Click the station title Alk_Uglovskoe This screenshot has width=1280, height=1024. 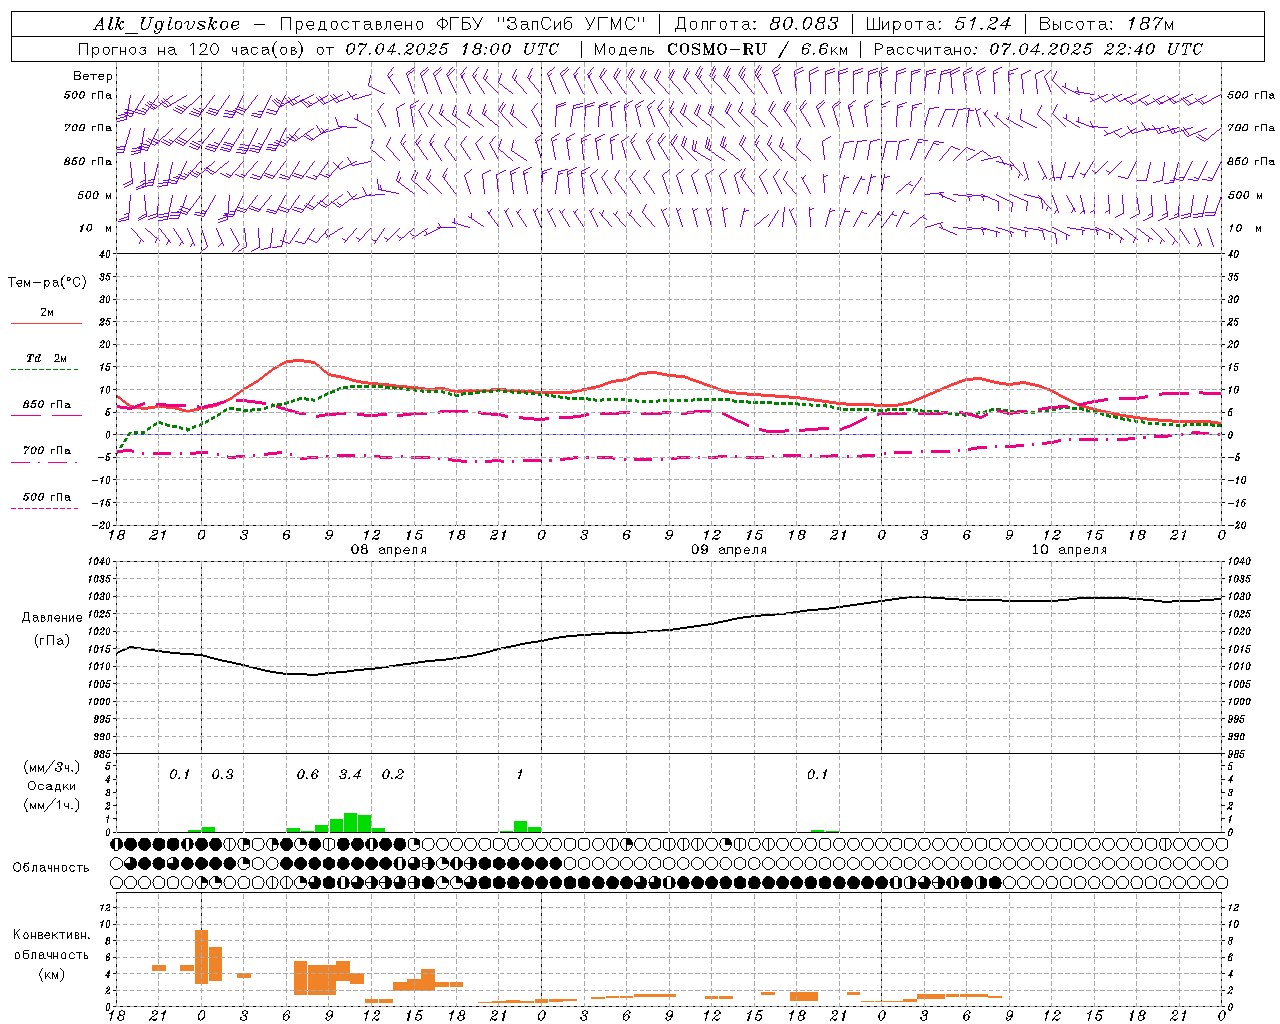(x=167, y=24)
